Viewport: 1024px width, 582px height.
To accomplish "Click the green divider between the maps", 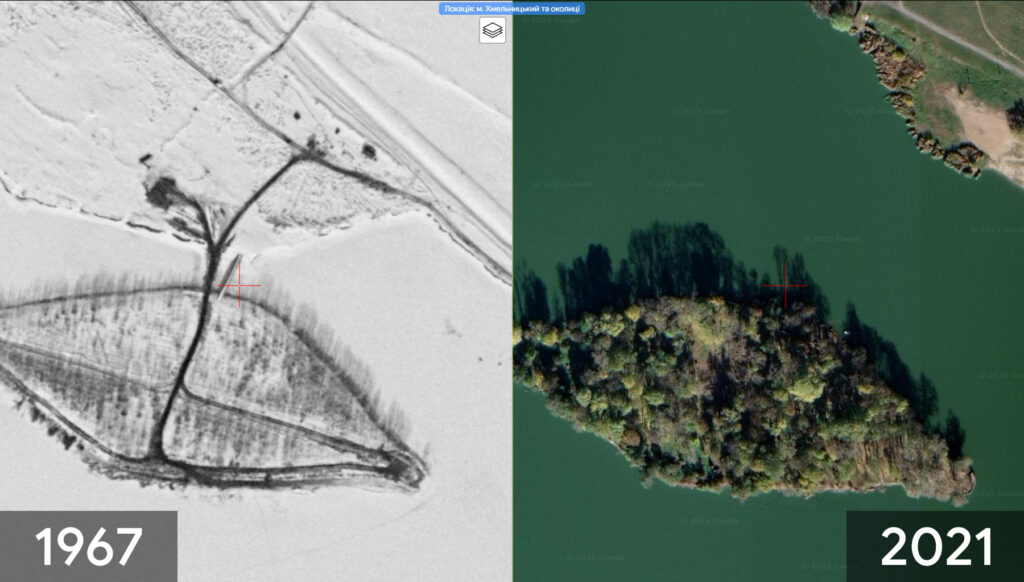I will [512, 300].
